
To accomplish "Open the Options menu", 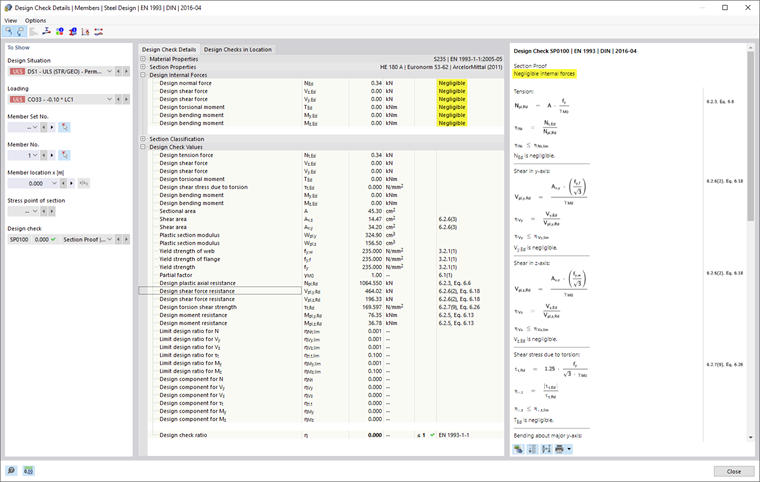I will tap(35, 20).
